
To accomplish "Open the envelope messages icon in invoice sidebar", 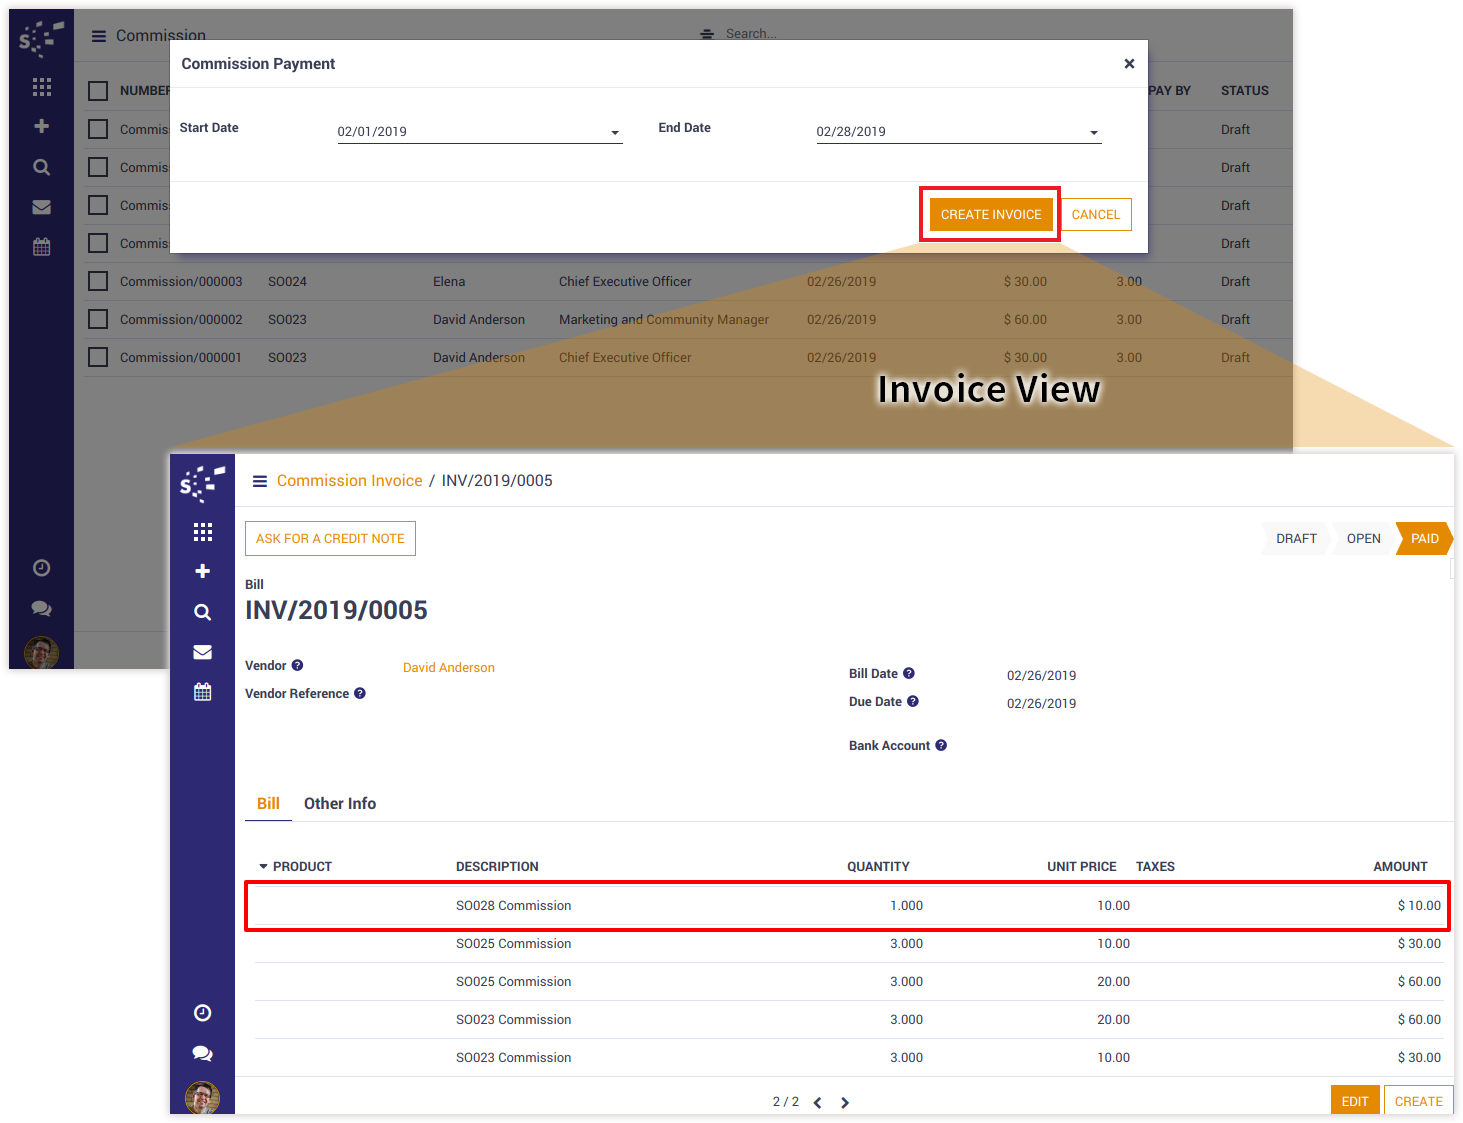I will (x=202, y=652).
